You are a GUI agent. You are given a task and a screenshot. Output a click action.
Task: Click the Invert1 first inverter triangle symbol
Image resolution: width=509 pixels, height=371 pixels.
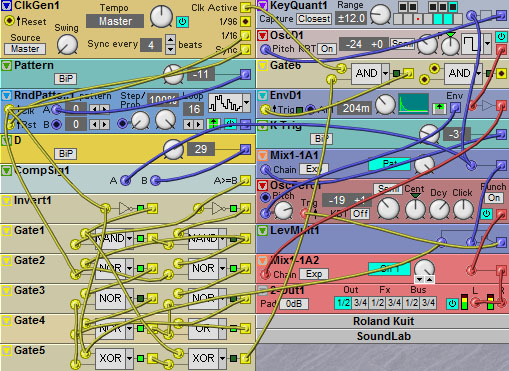pyautogui.click(x=125, y=209)
